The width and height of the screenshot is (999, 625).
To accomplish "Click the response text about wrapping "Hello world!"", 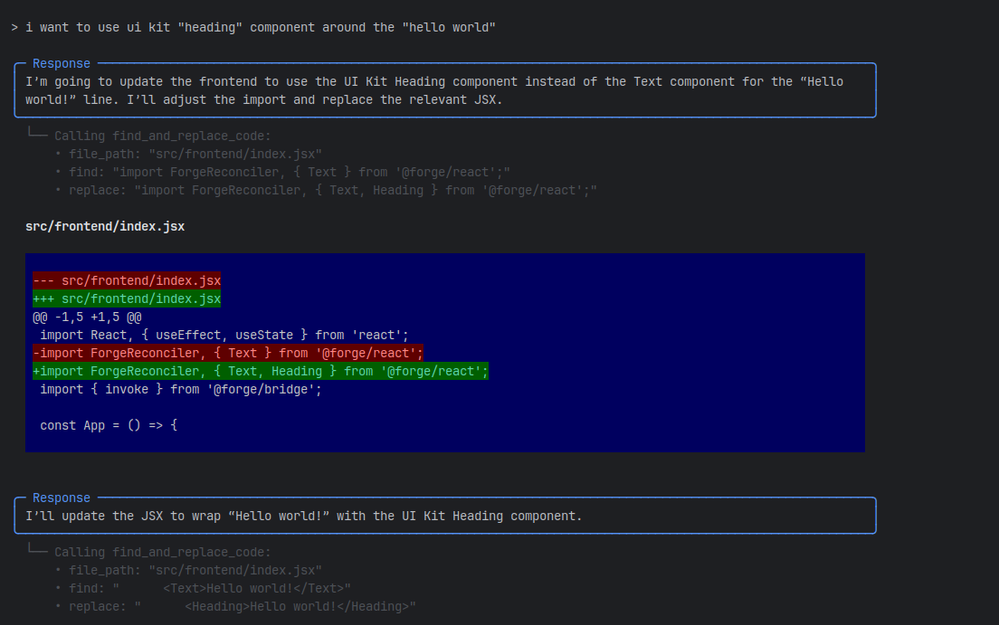I will point(304,516).
